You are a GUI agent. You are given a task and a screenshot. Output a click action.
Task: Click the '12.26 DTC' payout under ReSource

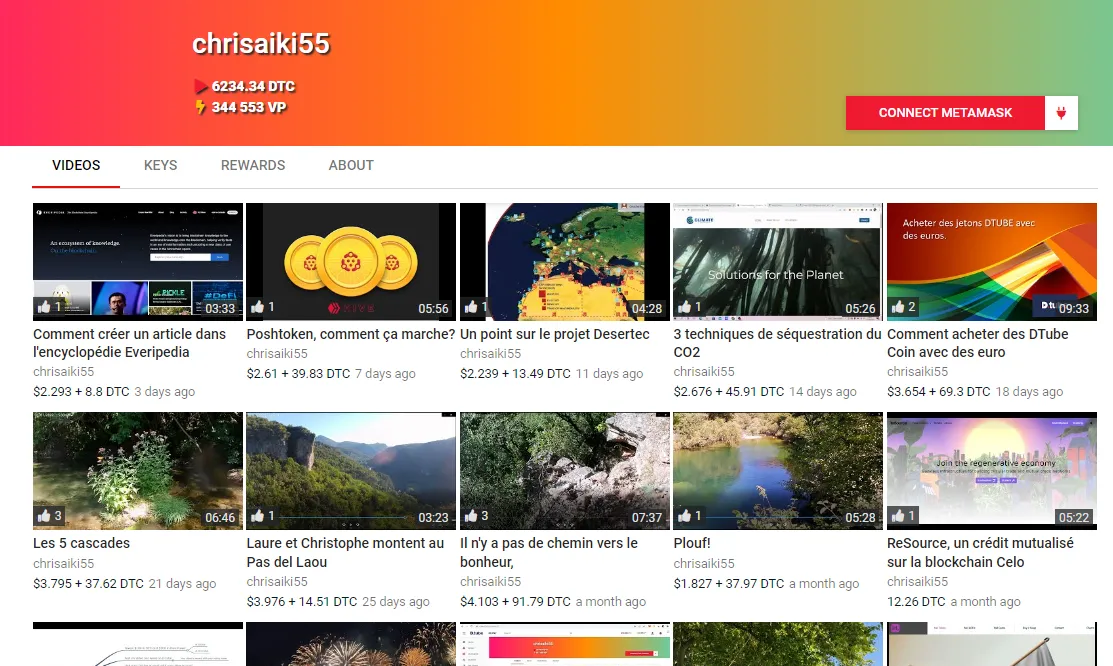(x=916, y=601)
